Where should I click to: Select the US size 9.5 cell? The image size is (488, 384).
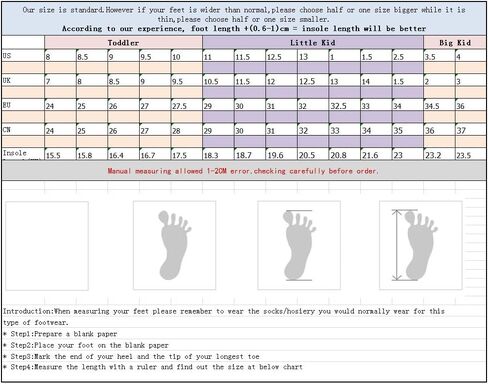pyautogui.click(x=155, y=56)
